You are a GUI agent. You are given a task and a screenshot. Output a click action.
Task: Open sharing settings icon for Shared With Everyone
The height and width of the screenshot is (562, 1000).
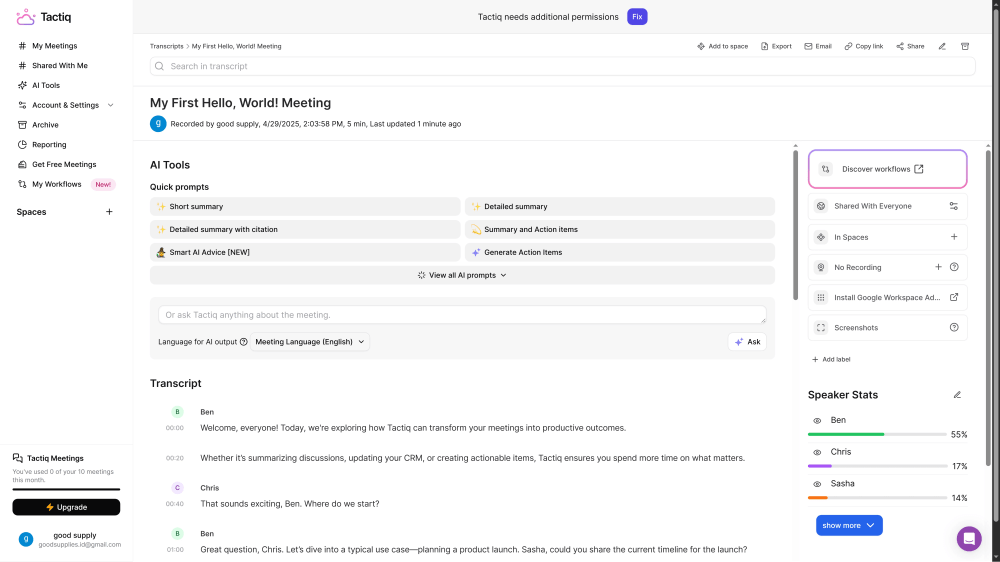(953, 206)
